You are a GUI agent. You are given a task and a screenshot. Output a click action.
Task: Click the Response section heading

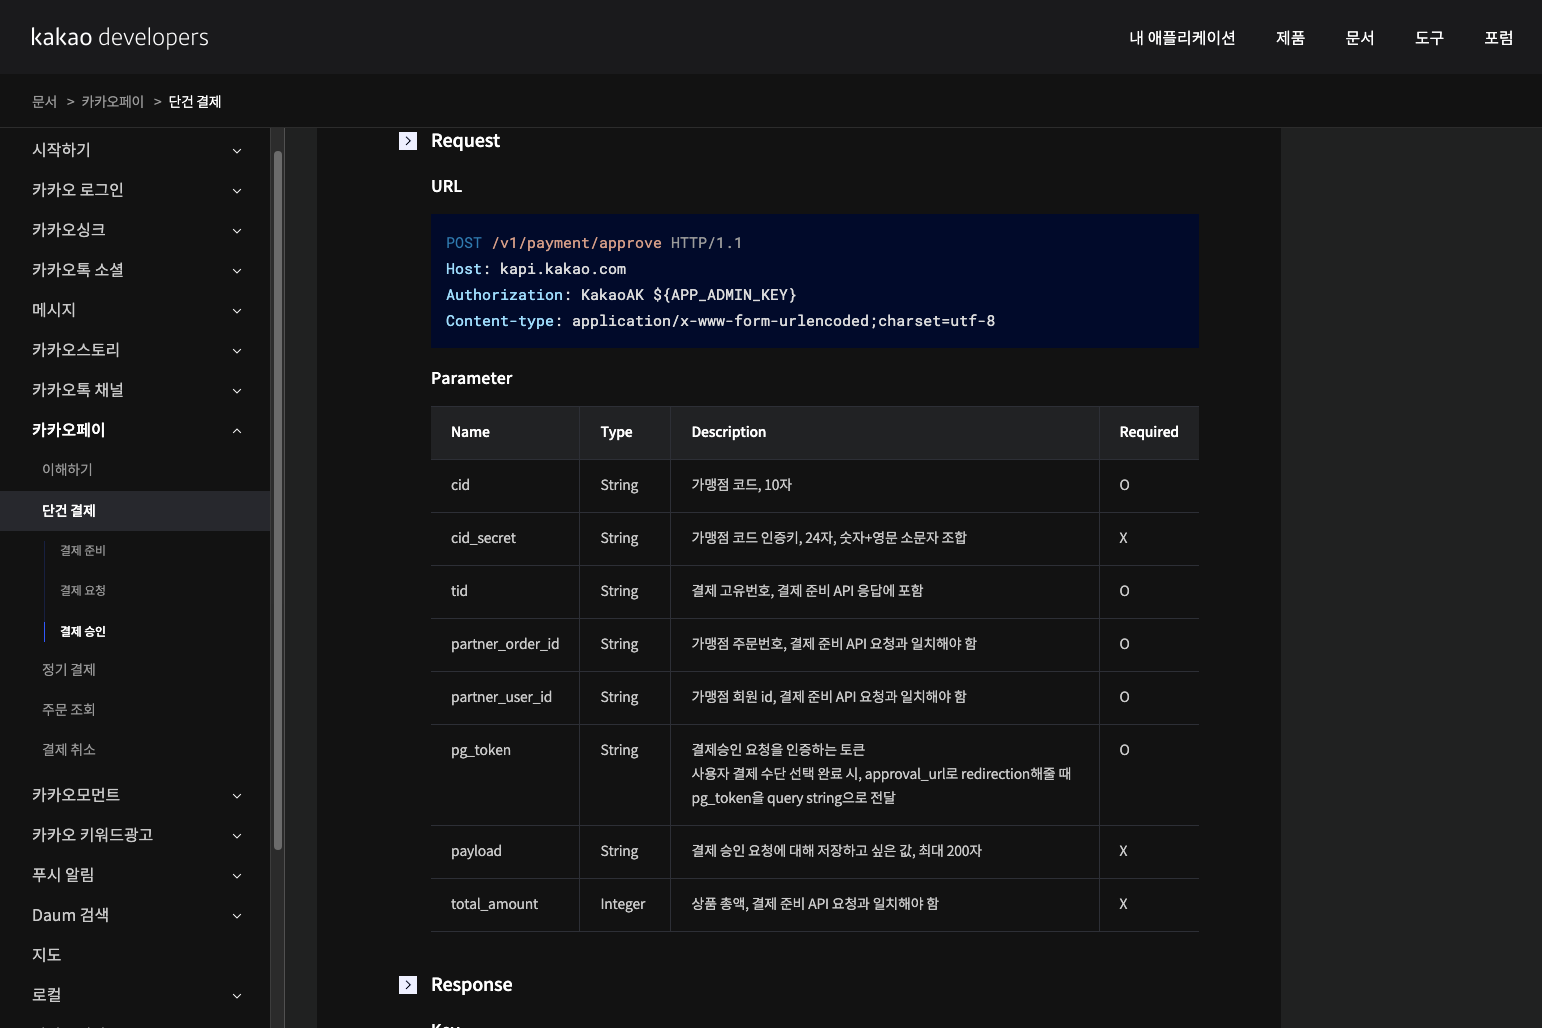[471, 985]
